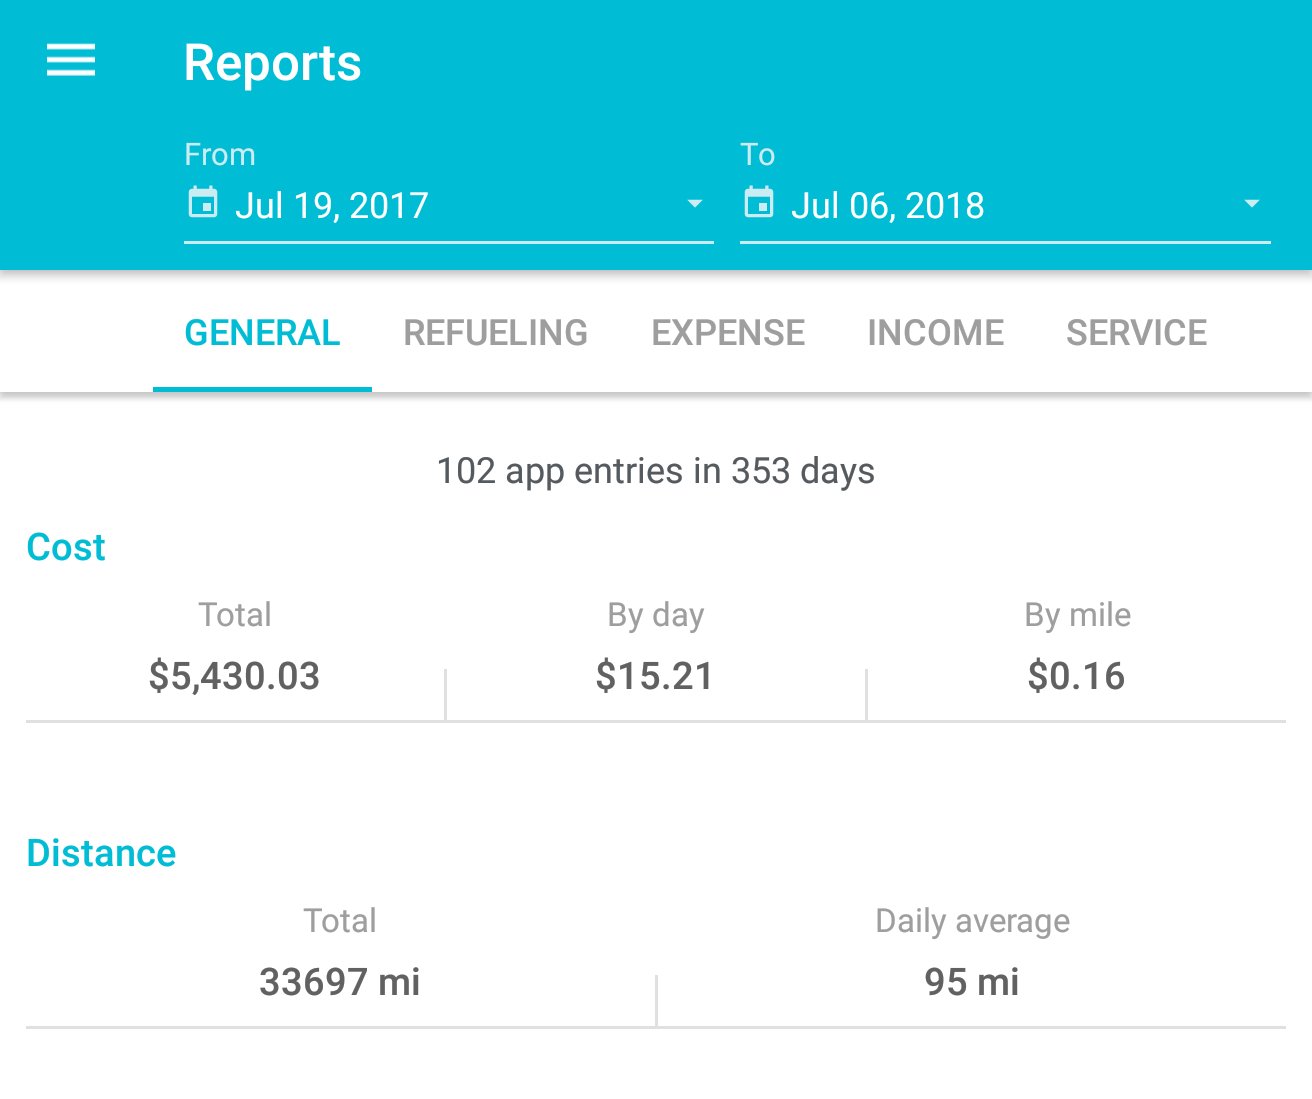Tap the cost by day $15.21 value
The width and height of the screenshot is (1312, 1099).
655,676
